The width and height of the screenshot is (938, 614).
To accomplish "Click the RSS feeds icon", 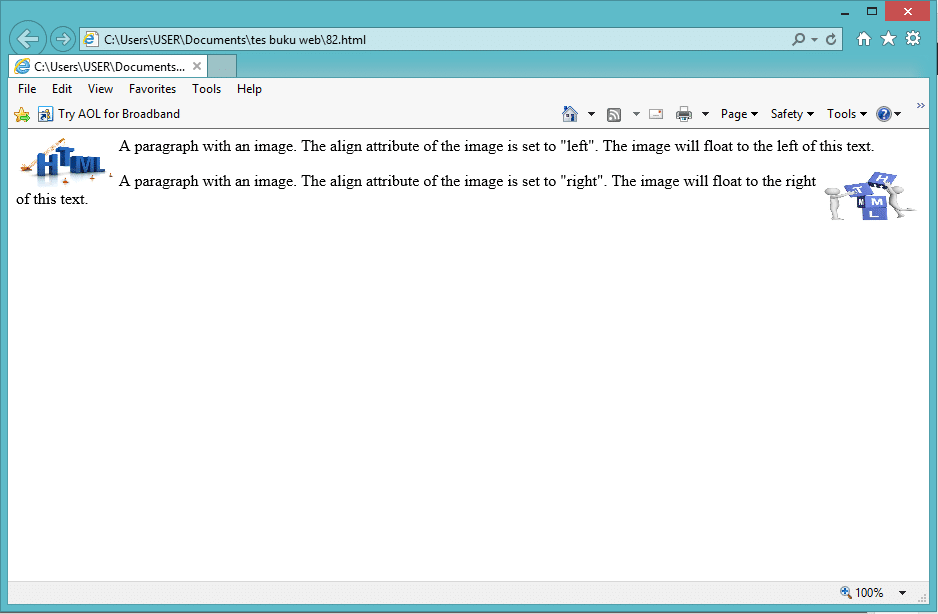I will coord(614,114).
